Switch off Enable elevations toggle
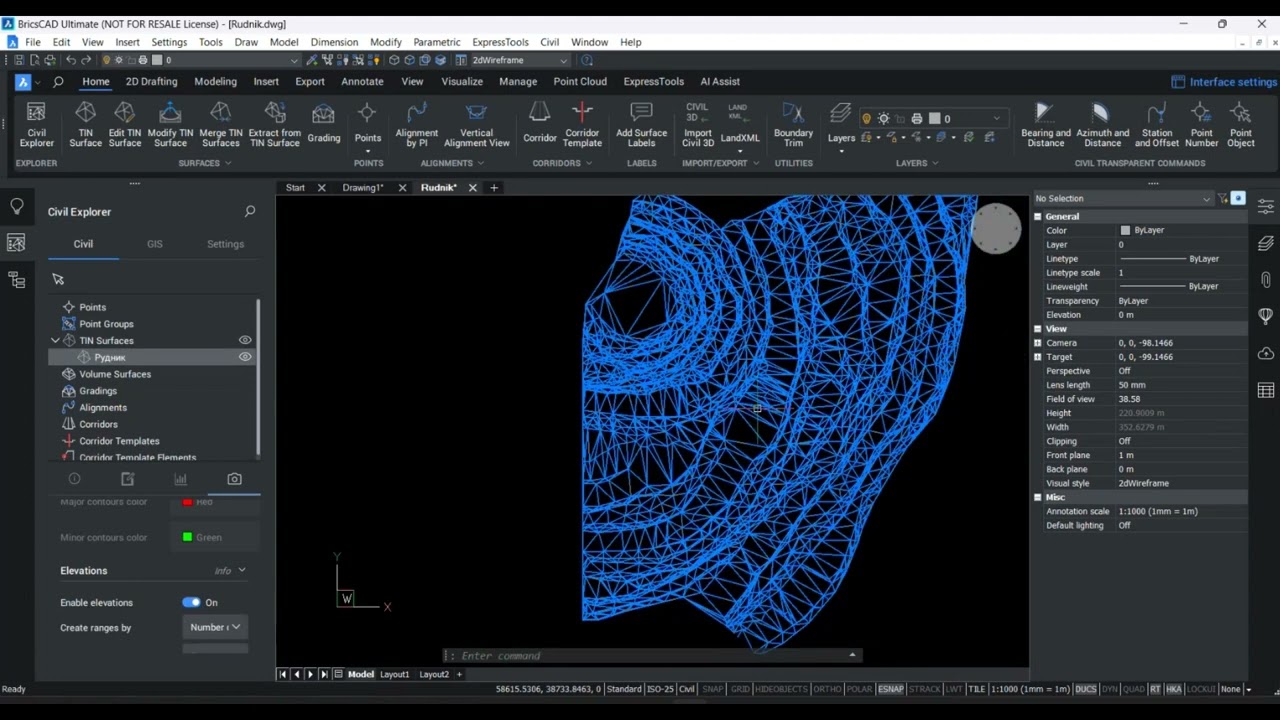1280x720 pixels. point(191,602)
